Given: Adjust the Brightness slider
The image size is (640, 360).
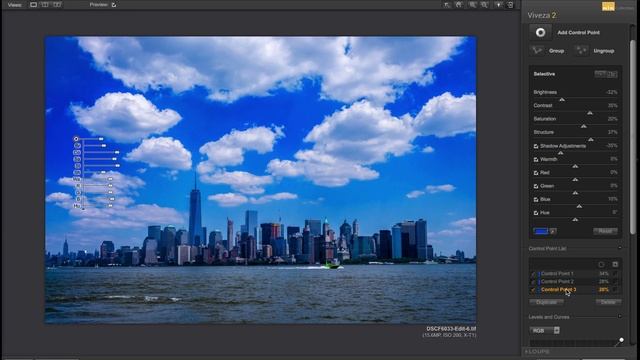Looking at the screenshot, I should pos(562,99).
